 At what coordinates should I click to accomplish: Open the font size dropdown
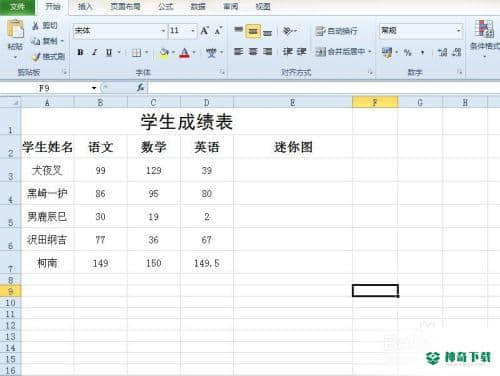193,31
